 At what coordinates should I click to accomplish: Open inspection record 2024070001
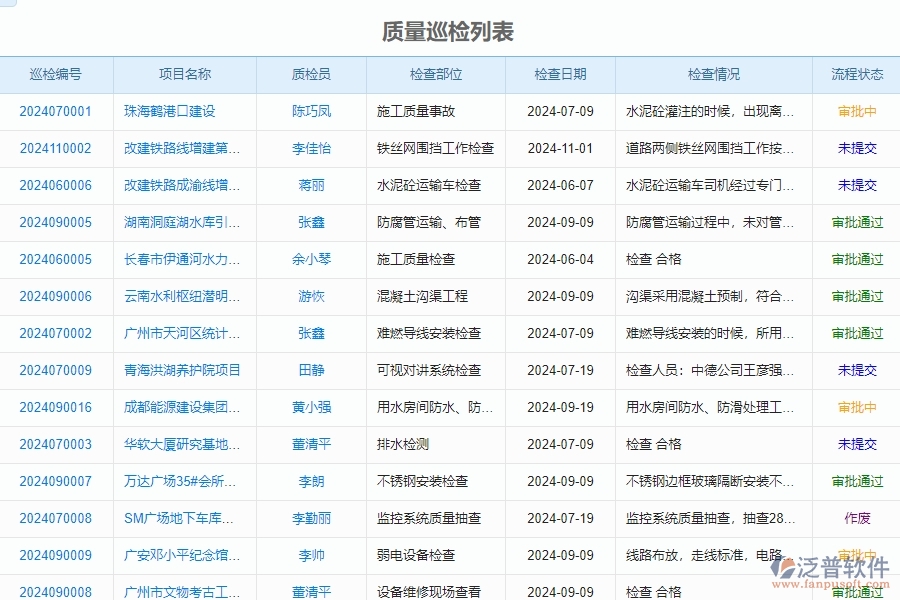pyautogui.click(x=52, y=112)
